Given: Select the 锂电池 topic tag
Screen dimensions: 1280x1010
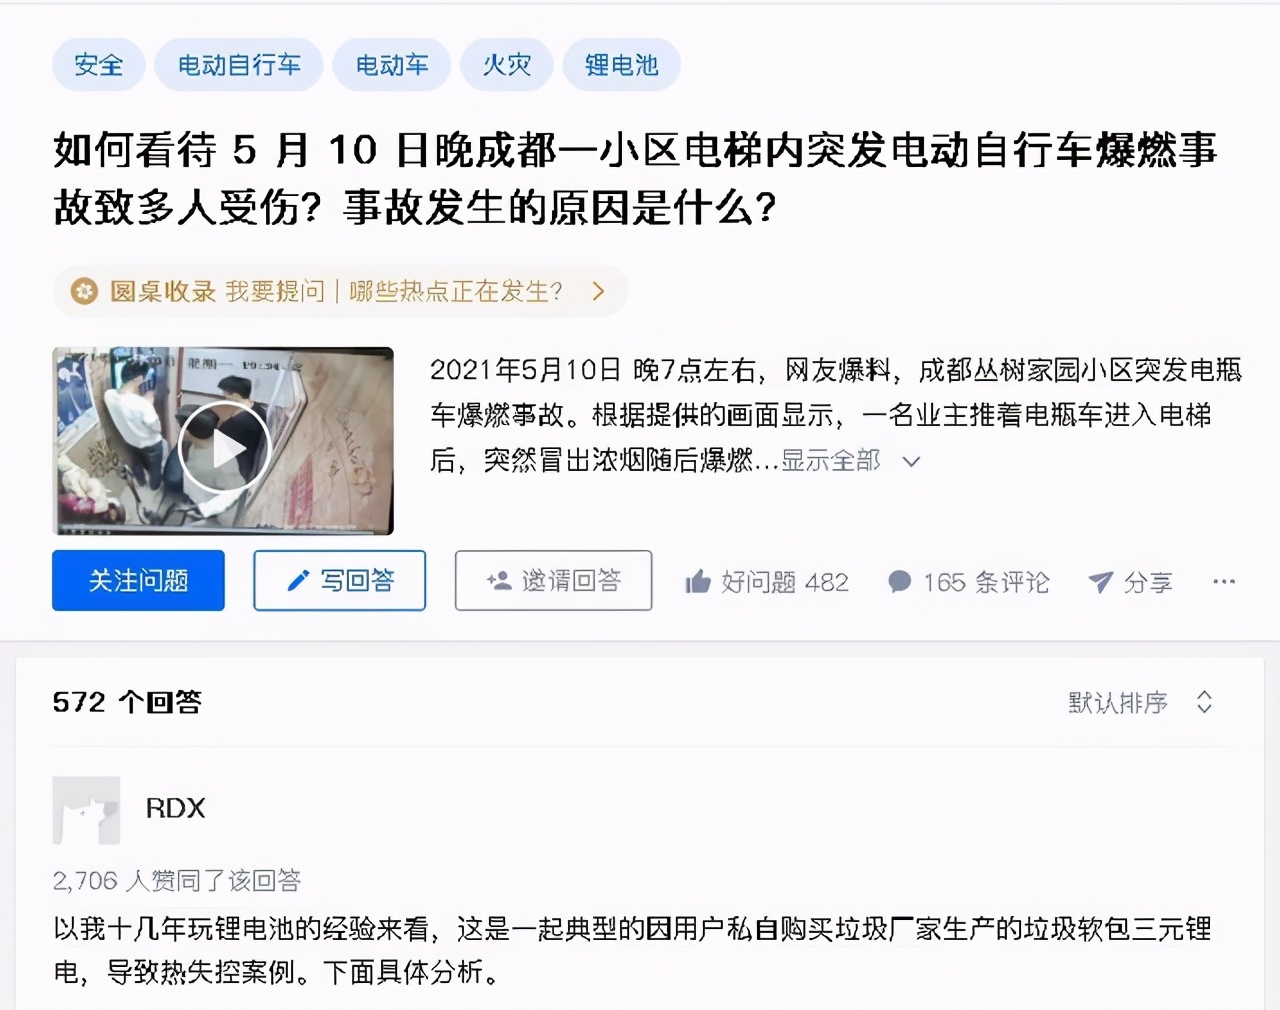Looking at the screenshot, I should click(622, 65).
